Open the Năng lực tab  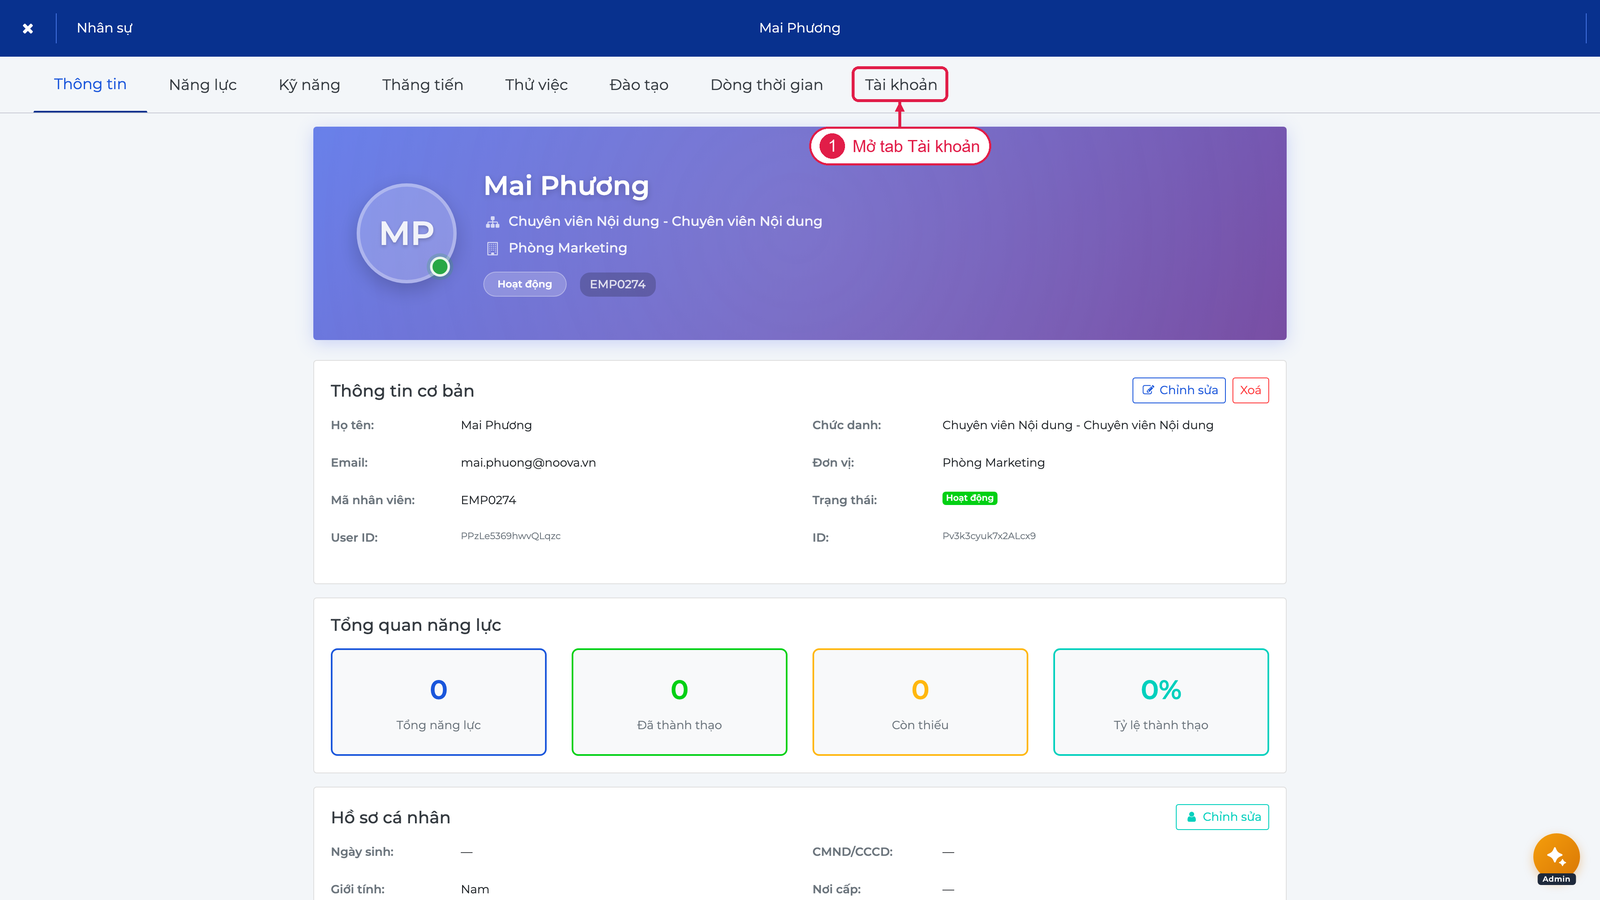203,85
